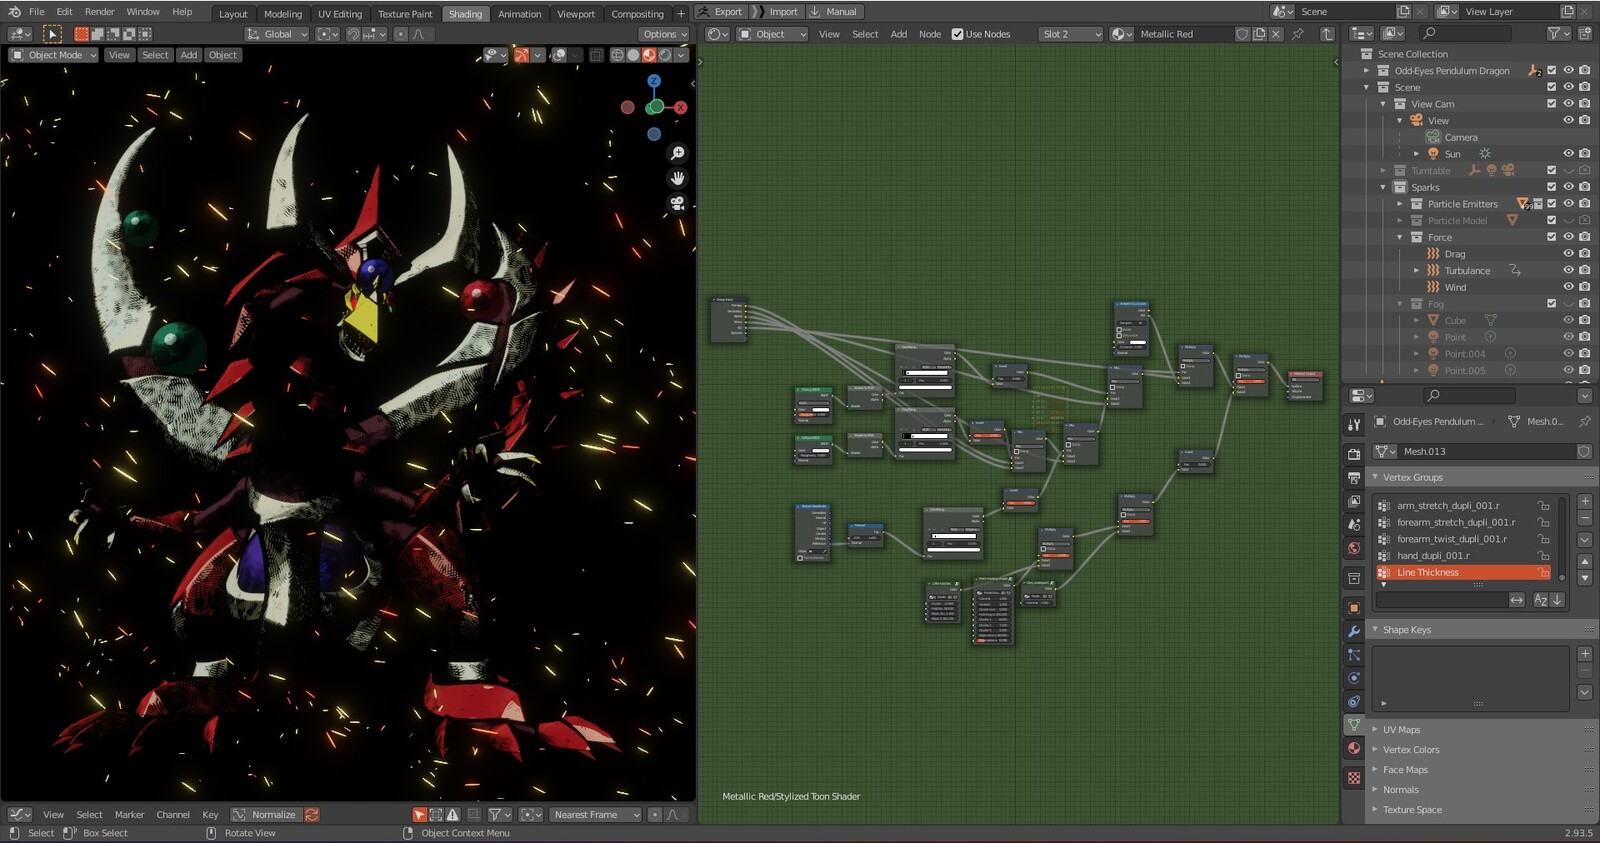Remove the selected vertex group with minus
The width and height of the screenshot is (1600, 843).
pyautogui.click(x=1585, y=519)
